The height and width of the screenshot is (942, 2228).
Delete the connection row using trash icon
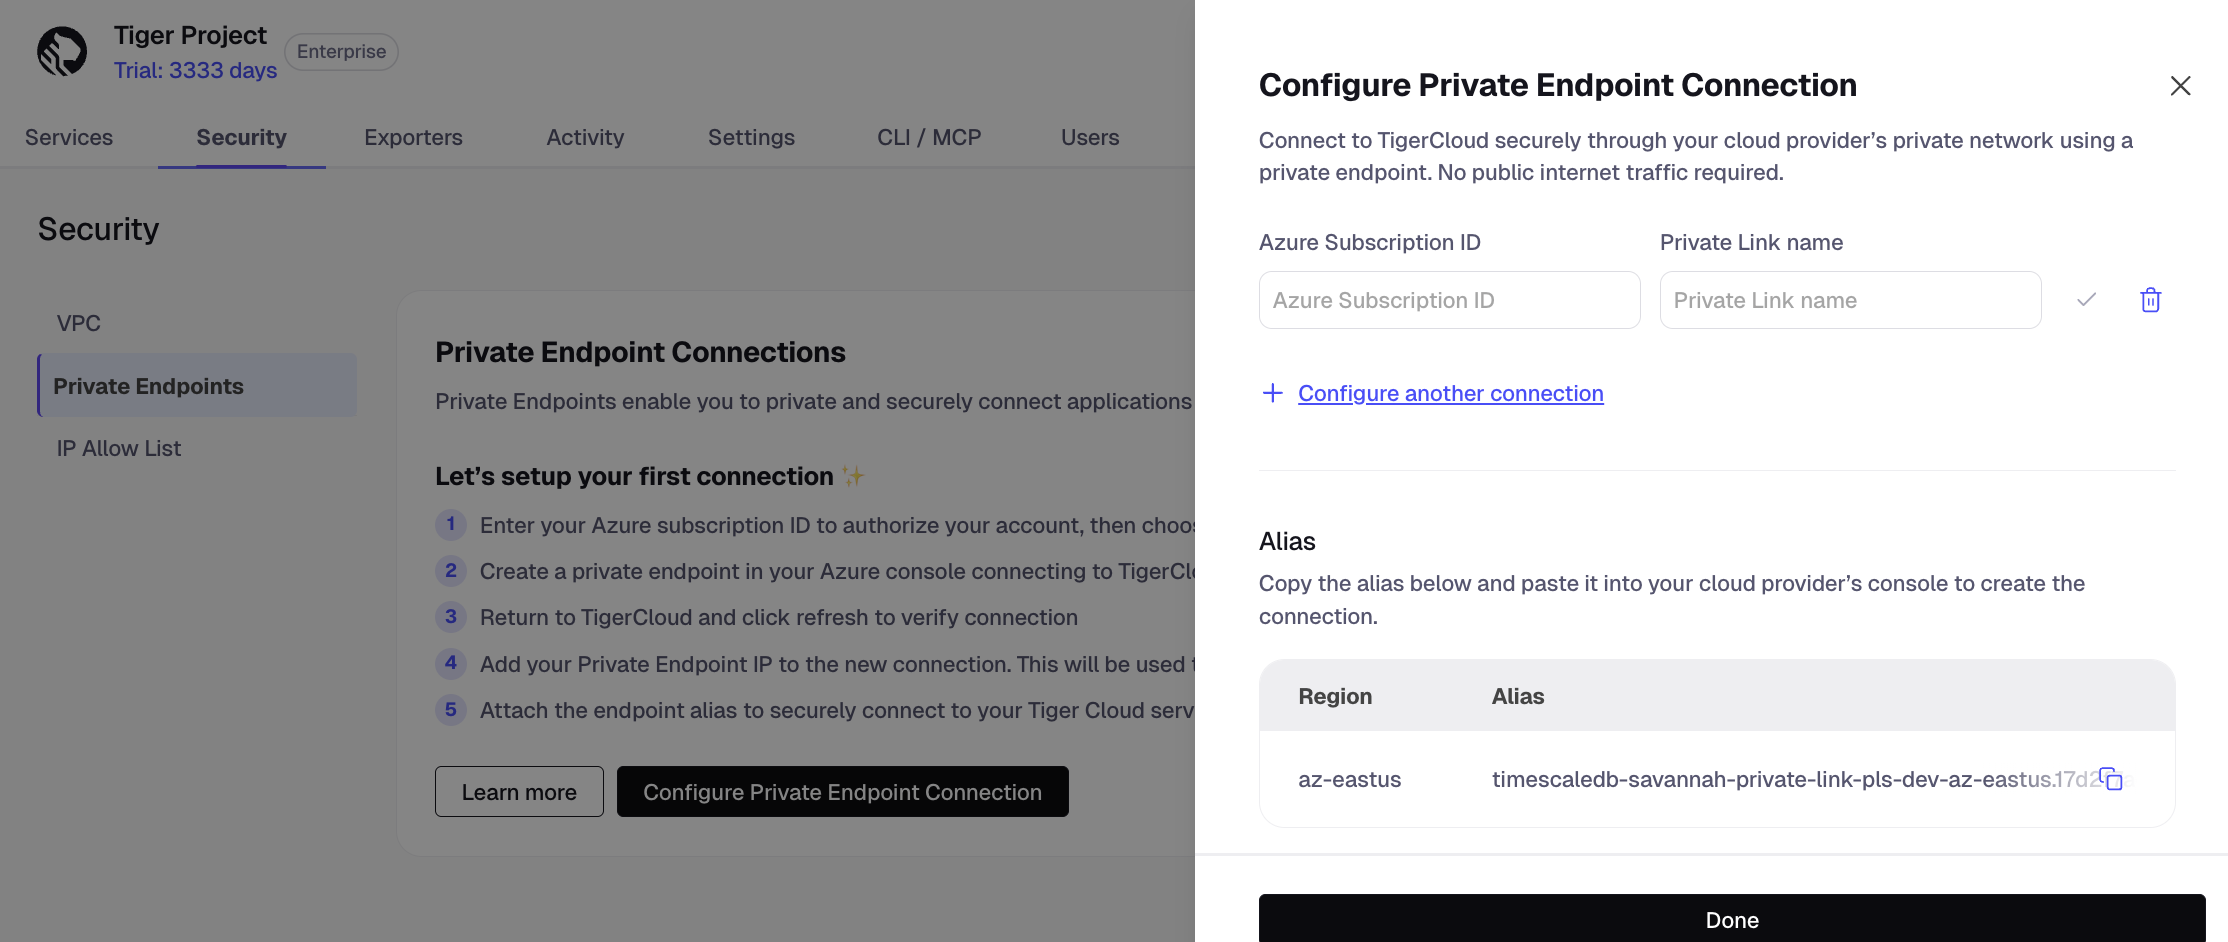click(x=2151, y=300)
